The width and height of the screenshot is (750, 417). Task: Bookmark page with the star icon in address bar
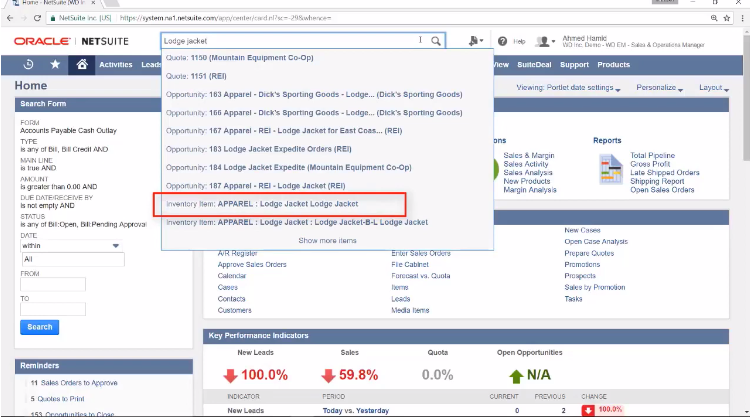pos(727,18)
